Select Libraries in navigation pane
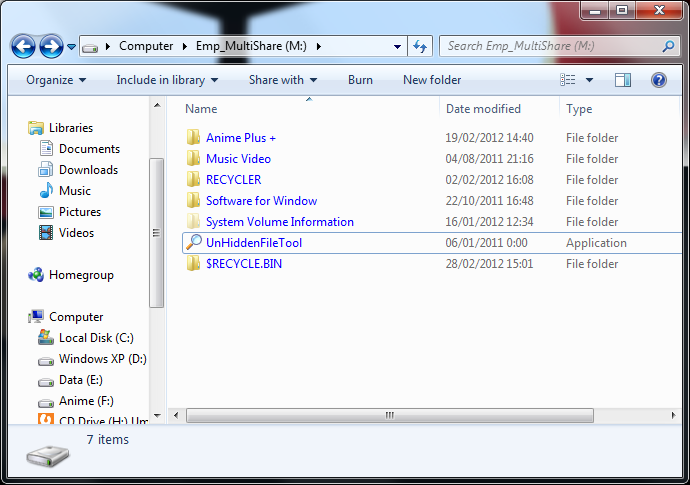This screenshot has width=690, height=485. tap(71, 128)
